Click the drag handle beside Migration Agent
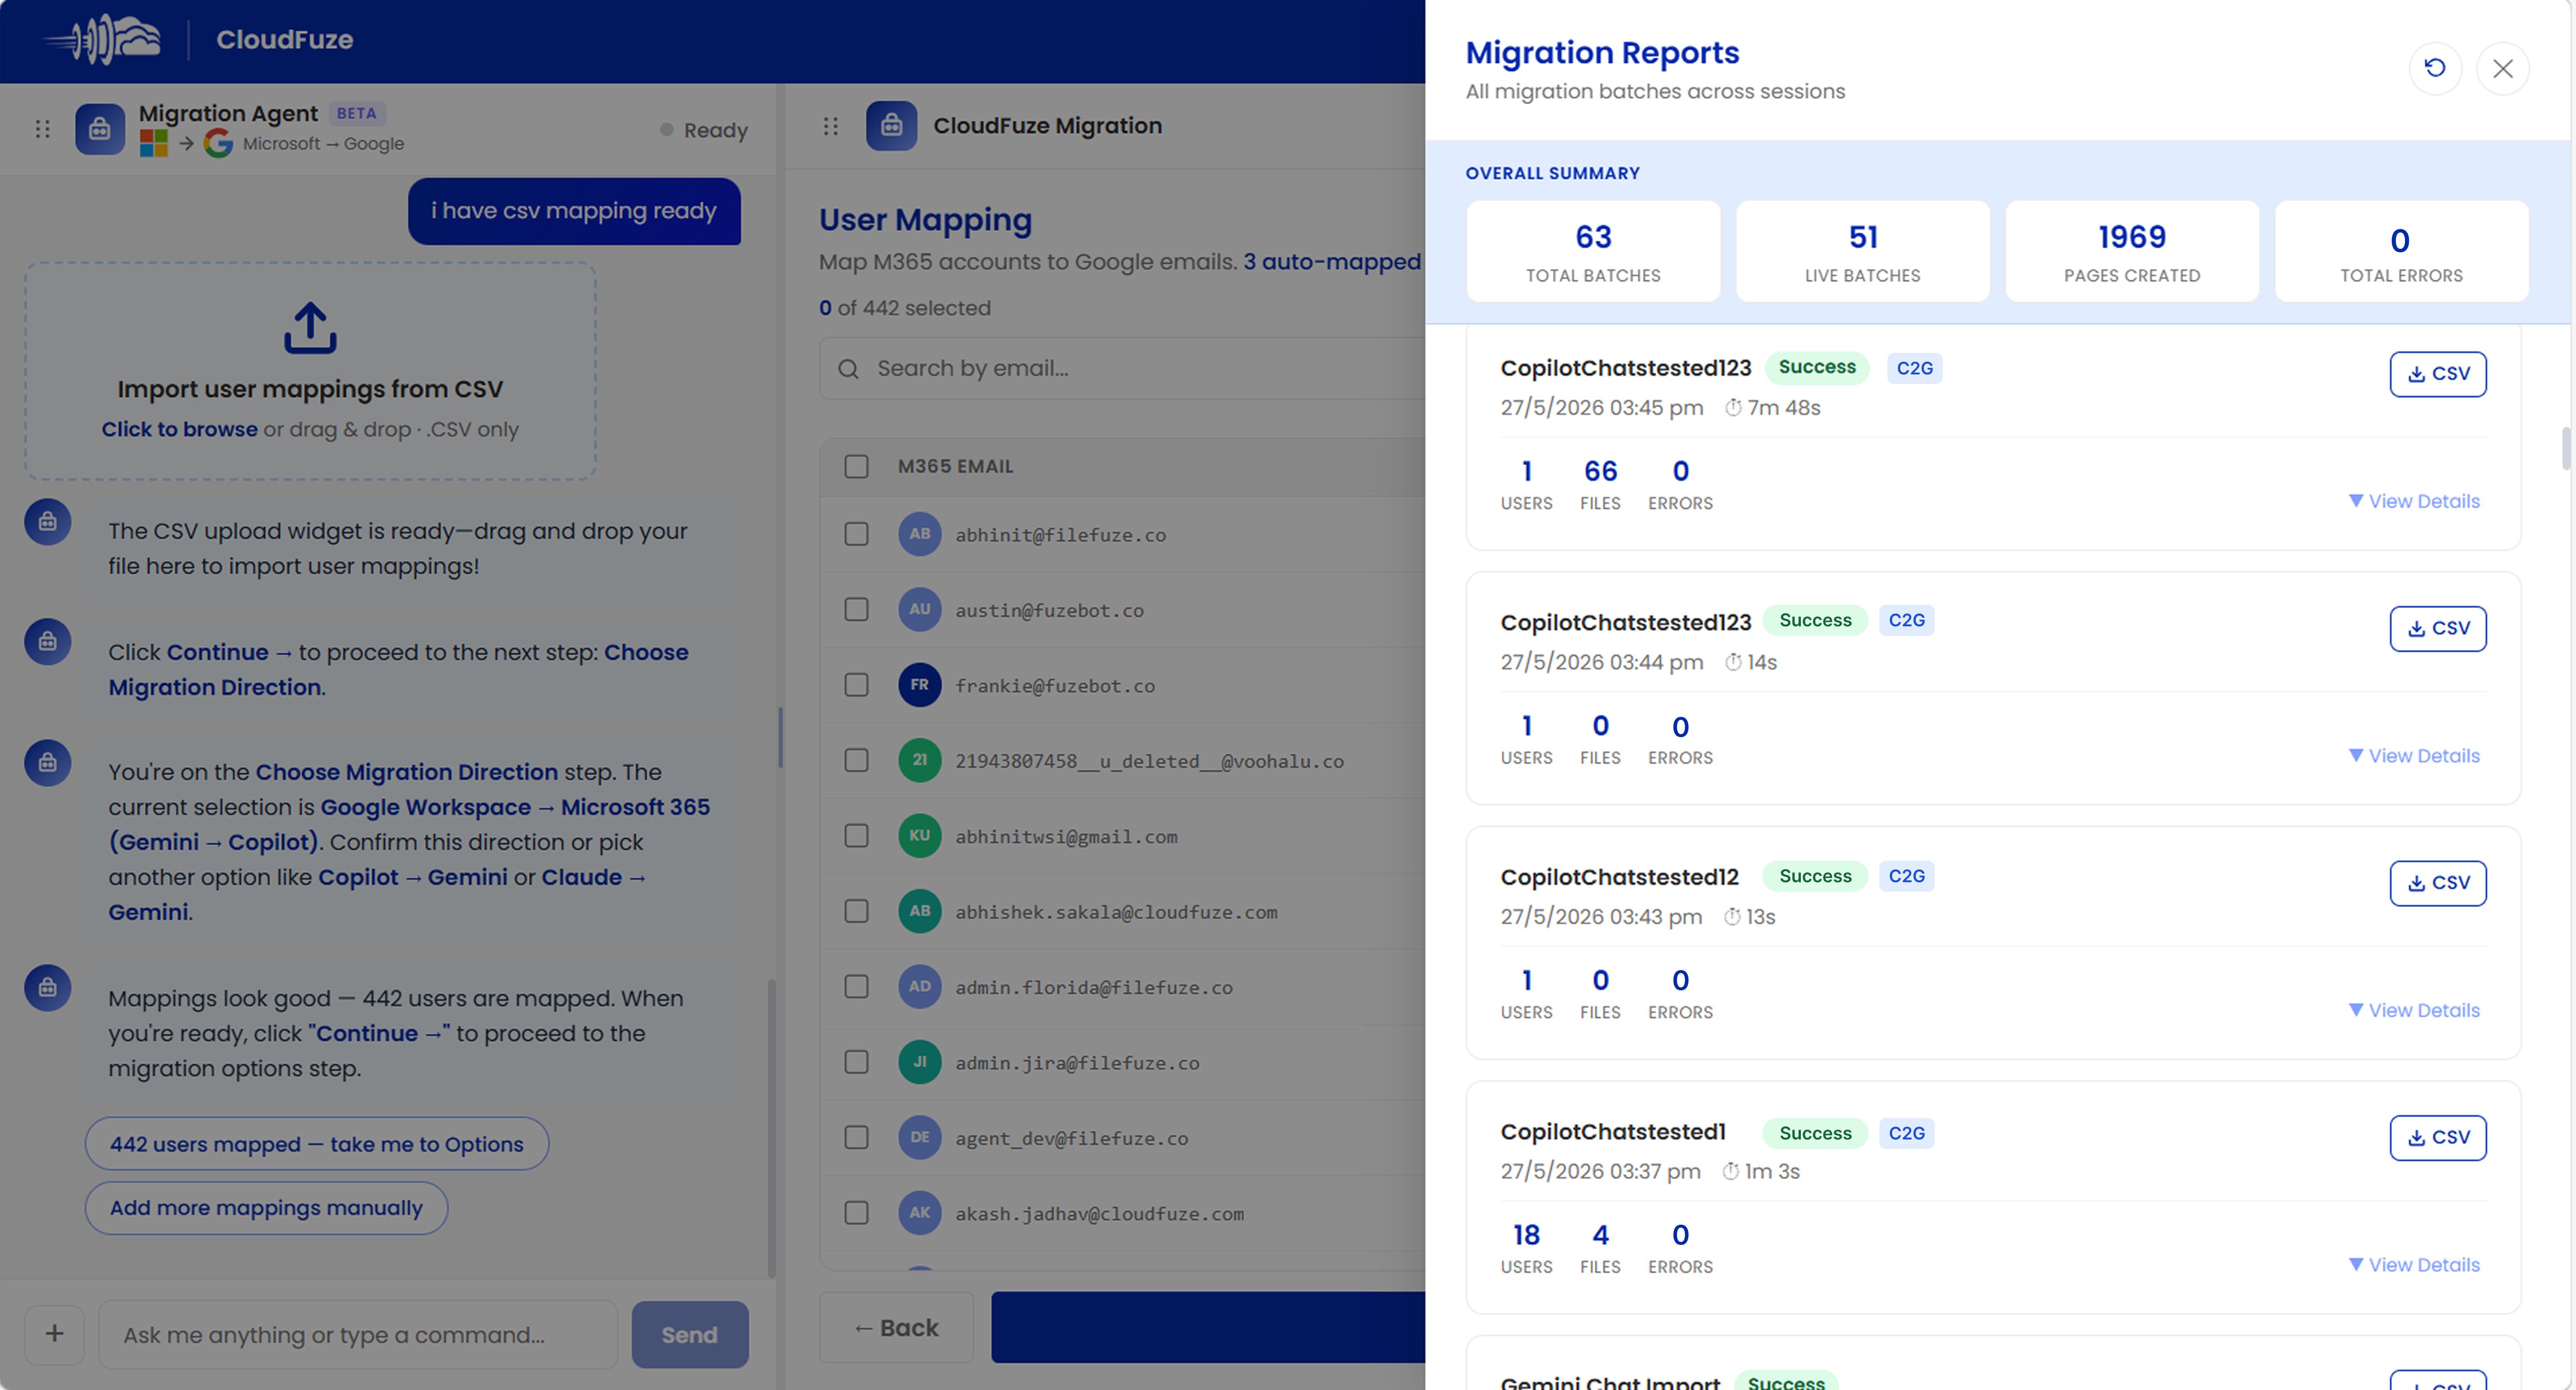Viewport: 2576px width, 1390px height. (x=42, y=129)
